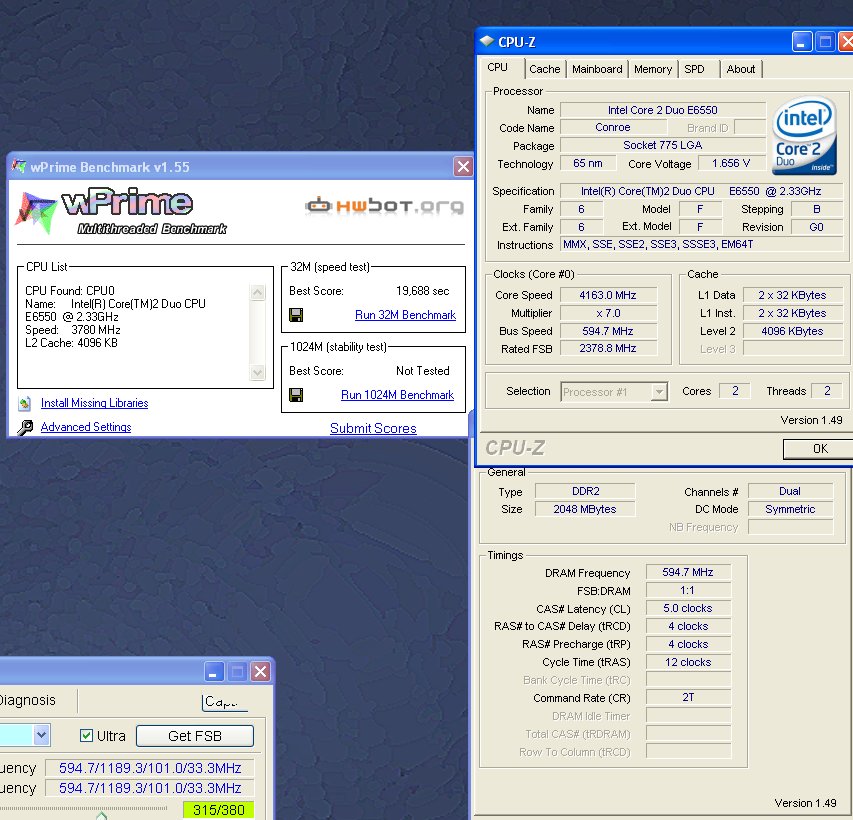Viewport: 853px width, 820px height.
Task: Click the slider thumb in FSB tool
Action: [x=101, y=815]
